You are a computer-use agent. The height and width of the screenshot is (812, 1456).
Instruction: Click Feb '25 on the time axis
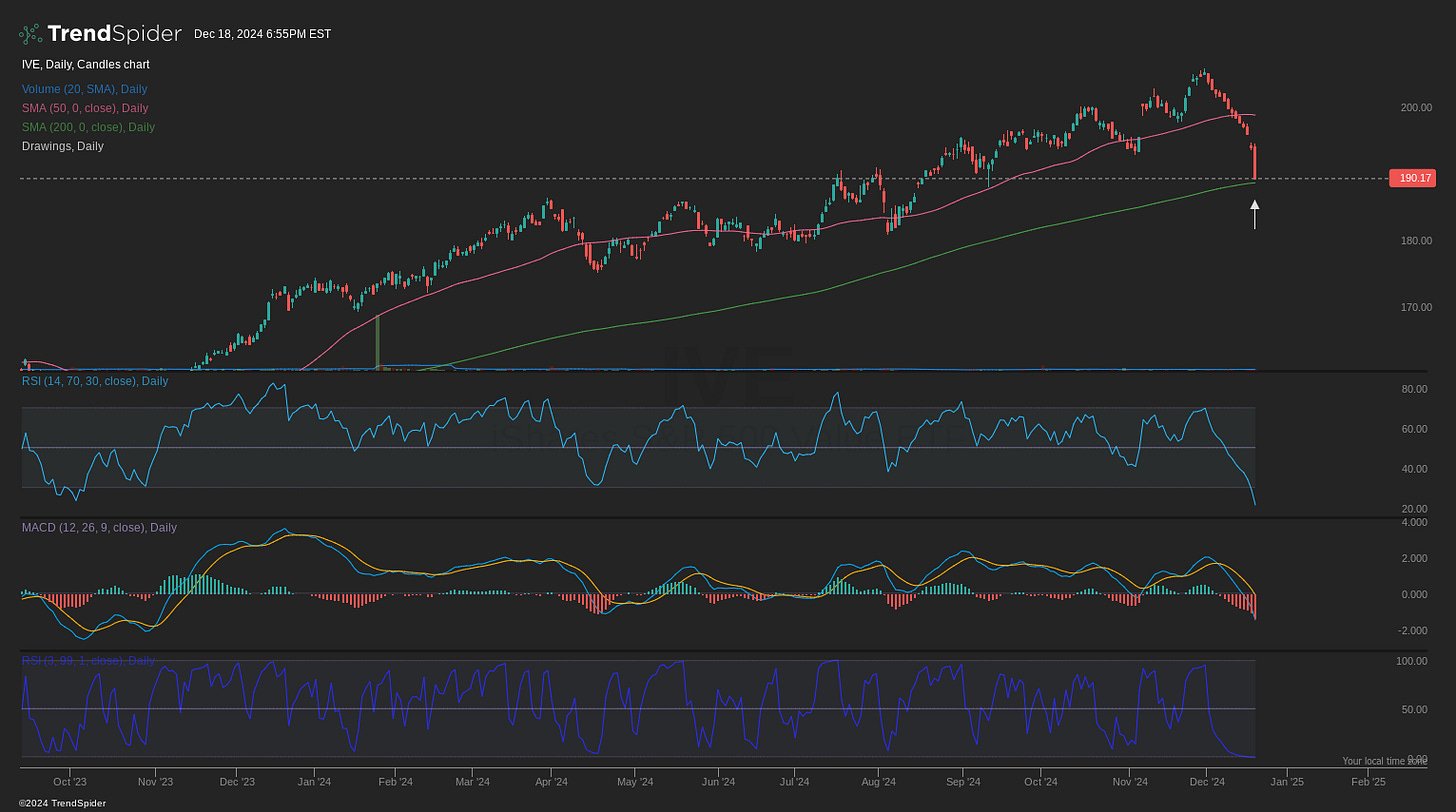1369,781
